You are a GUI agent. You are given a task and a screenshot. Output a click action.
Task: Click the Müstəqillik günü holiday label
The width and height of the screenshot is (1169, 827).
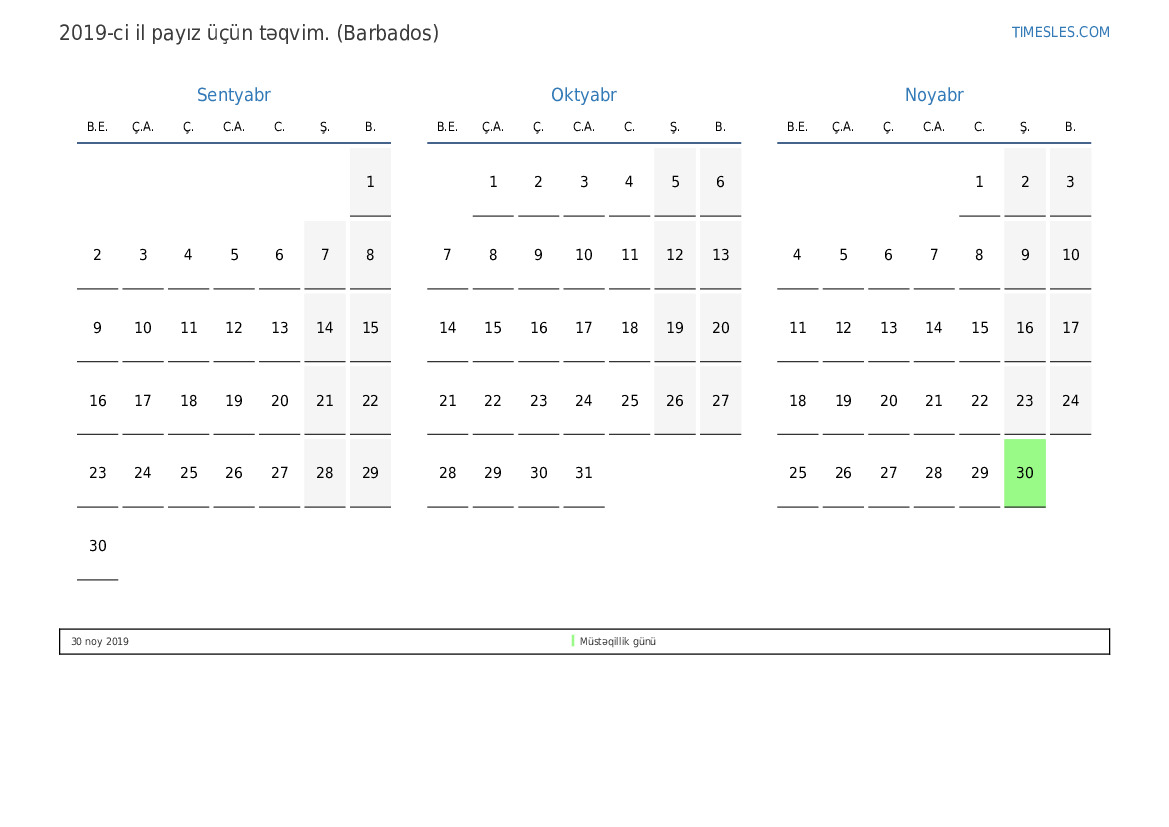click(617, 642)
